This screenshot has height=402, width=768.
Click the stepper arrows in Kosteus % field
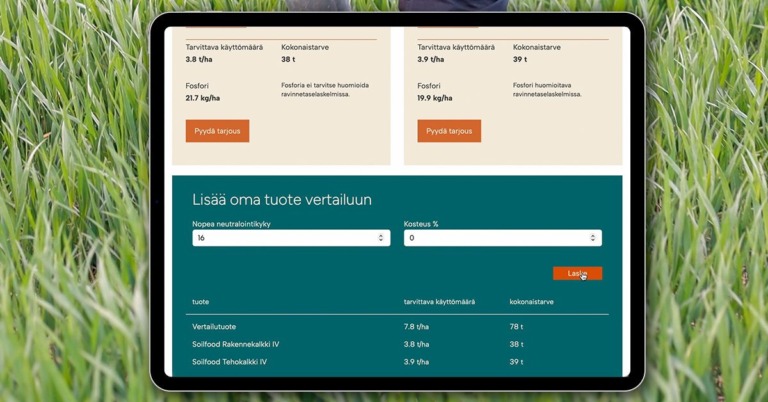pos(592,238)
